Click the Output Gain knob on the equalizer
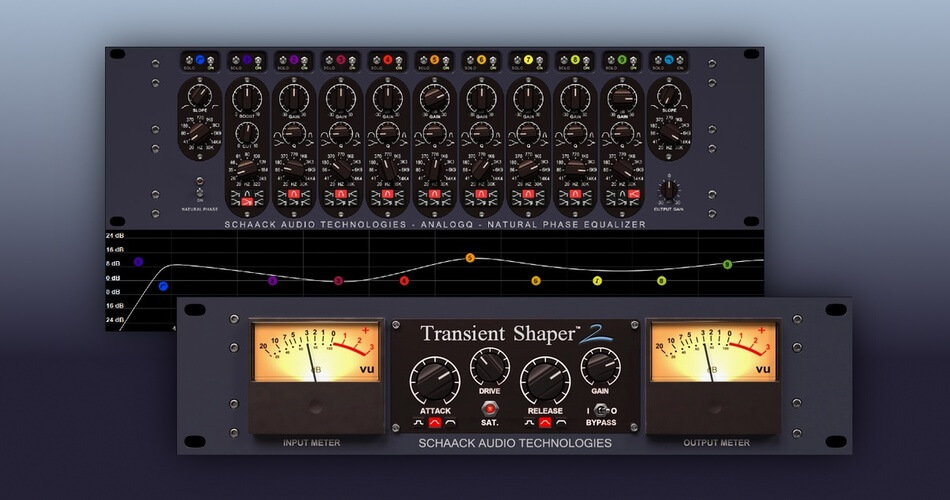Viewport: 950px width, 500px height. click(670, 188)
